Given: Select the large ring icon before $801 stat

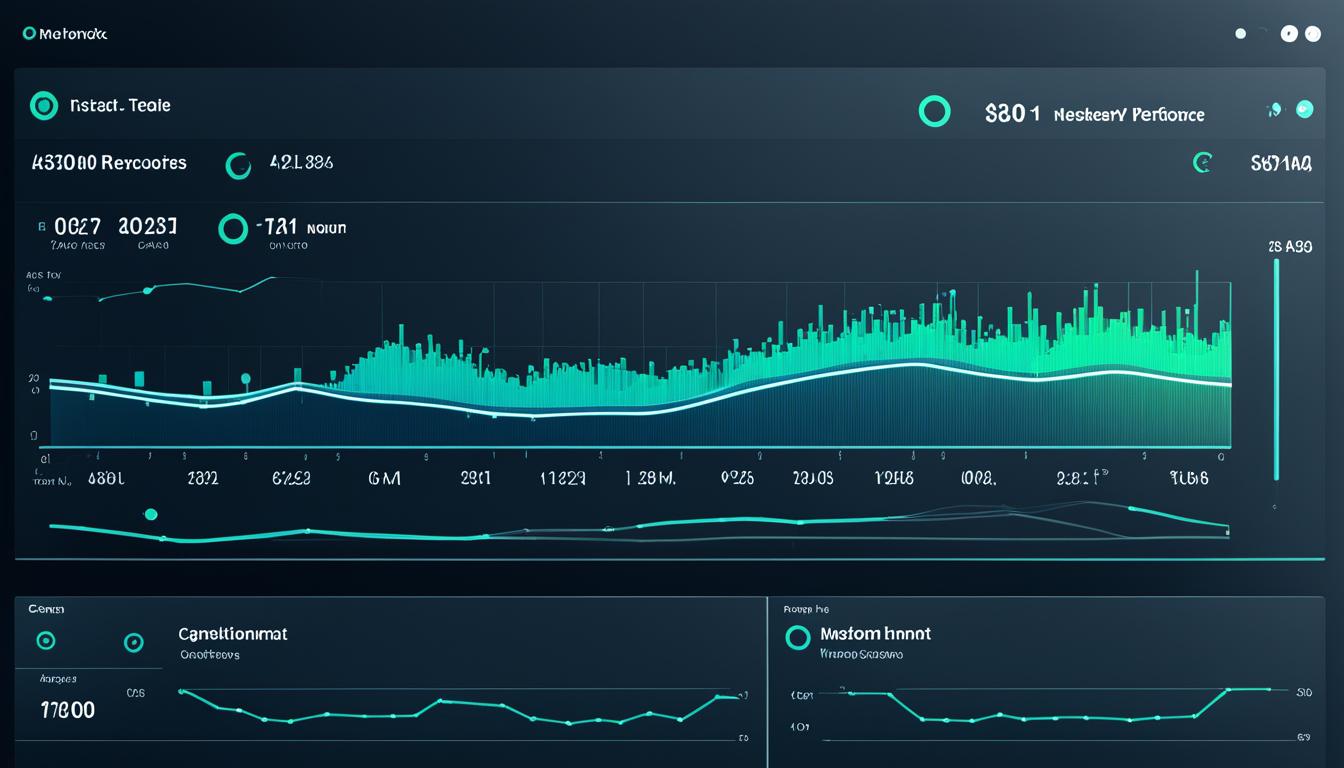Looking at the screenshot, I should click(x=935, y=111).
